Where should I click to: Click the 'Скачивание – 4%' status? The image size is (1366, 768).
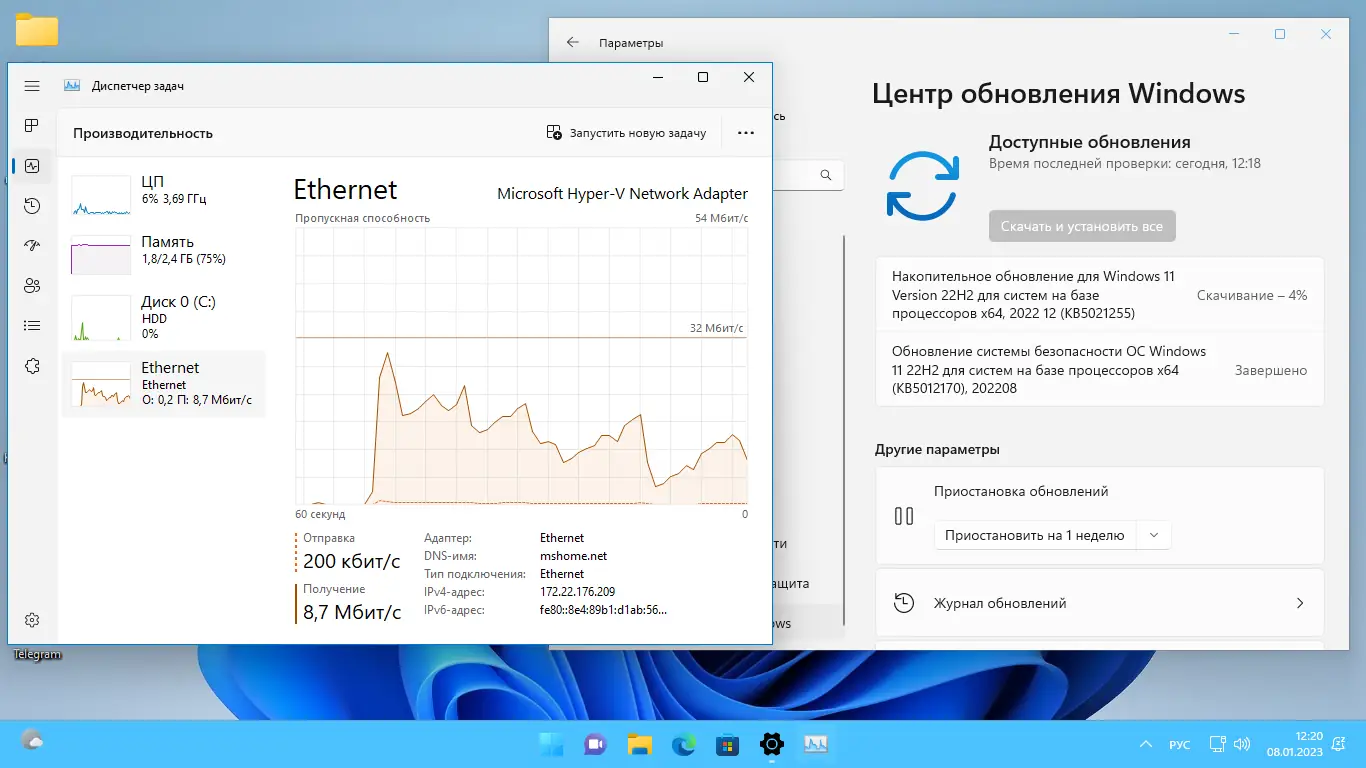pos(1252,295)
